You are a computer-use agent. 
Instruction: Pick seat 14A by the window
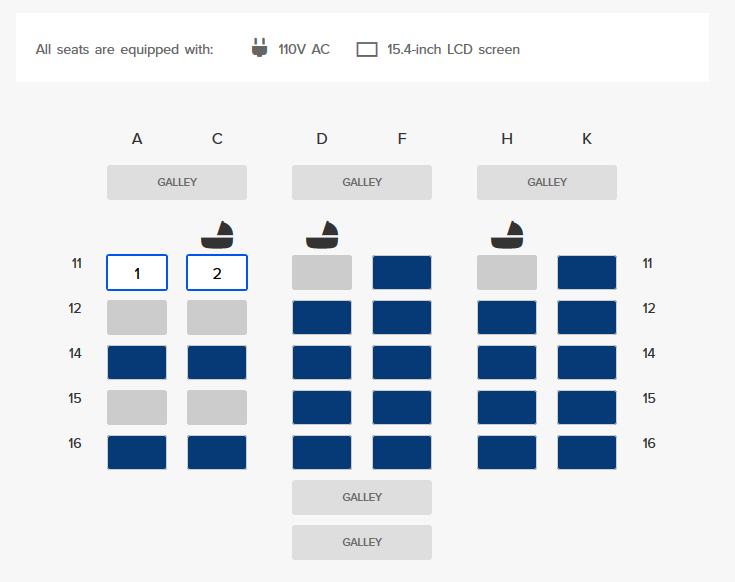click(137, 363)
